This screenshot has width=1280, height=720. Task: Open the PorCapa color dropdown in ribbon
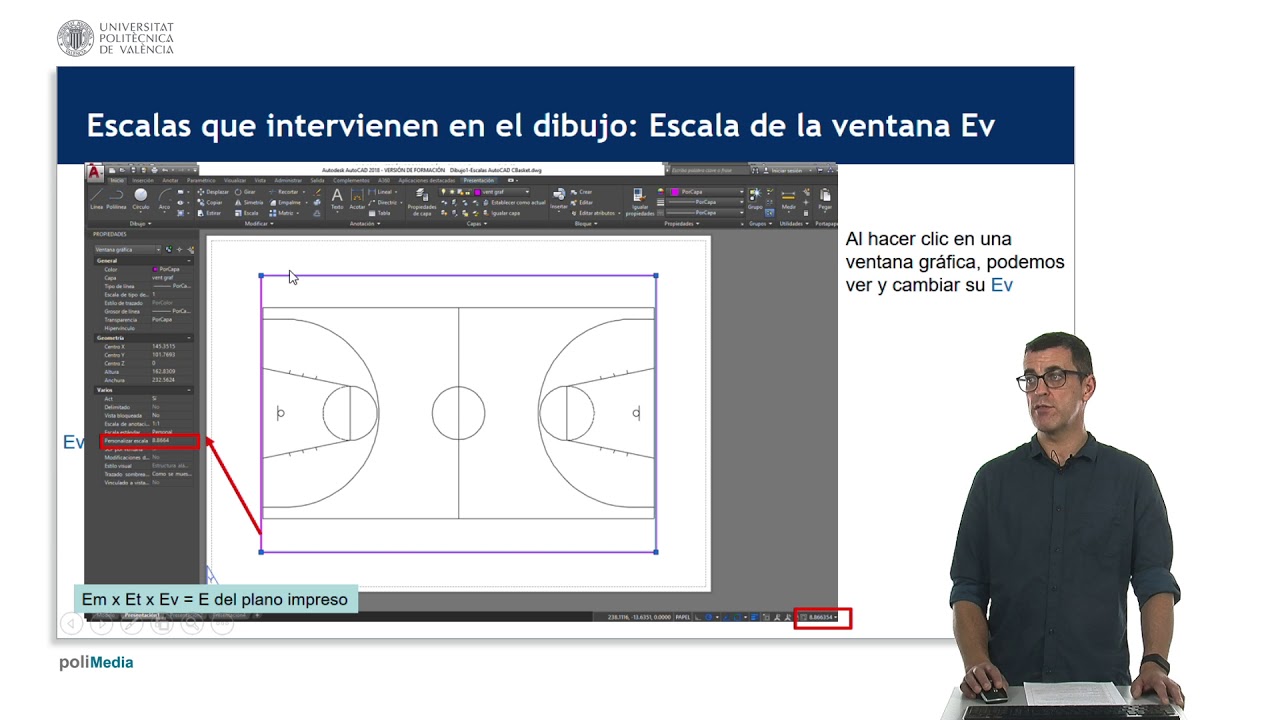pos(705,192)
